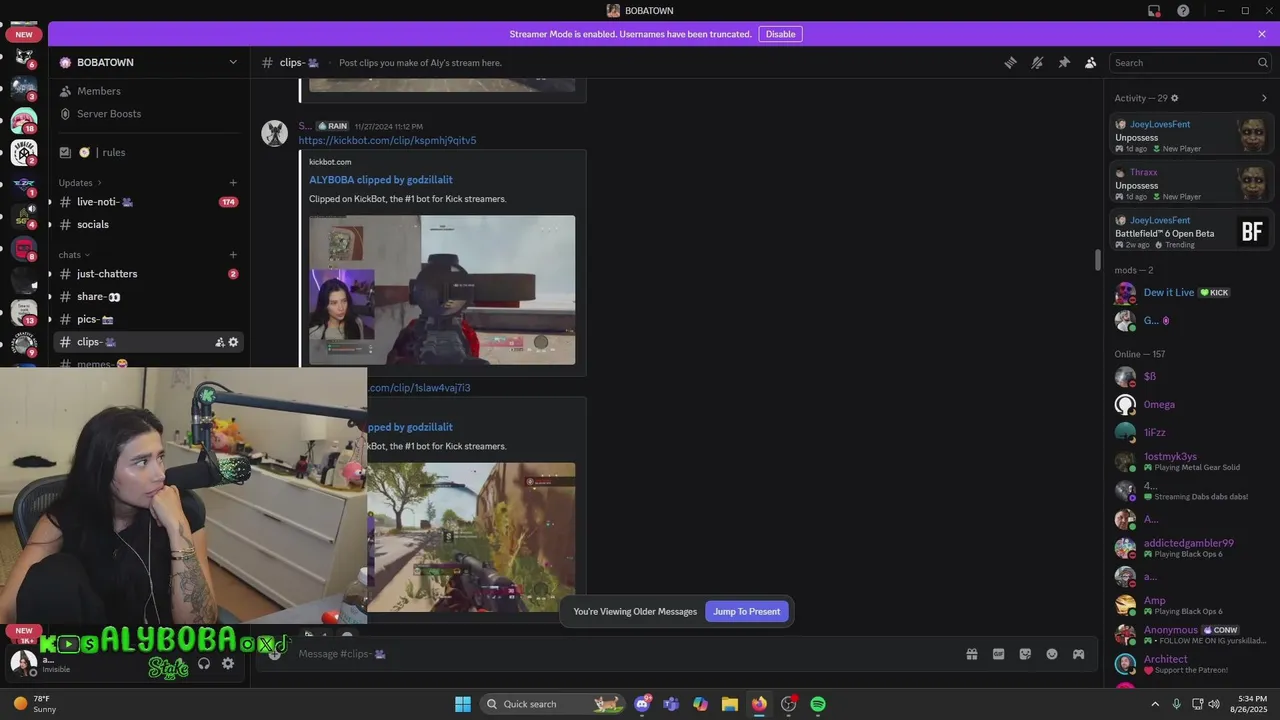The image size is (1280, 720).
Task: Open the GIF picker
Action: click(998, 654)
